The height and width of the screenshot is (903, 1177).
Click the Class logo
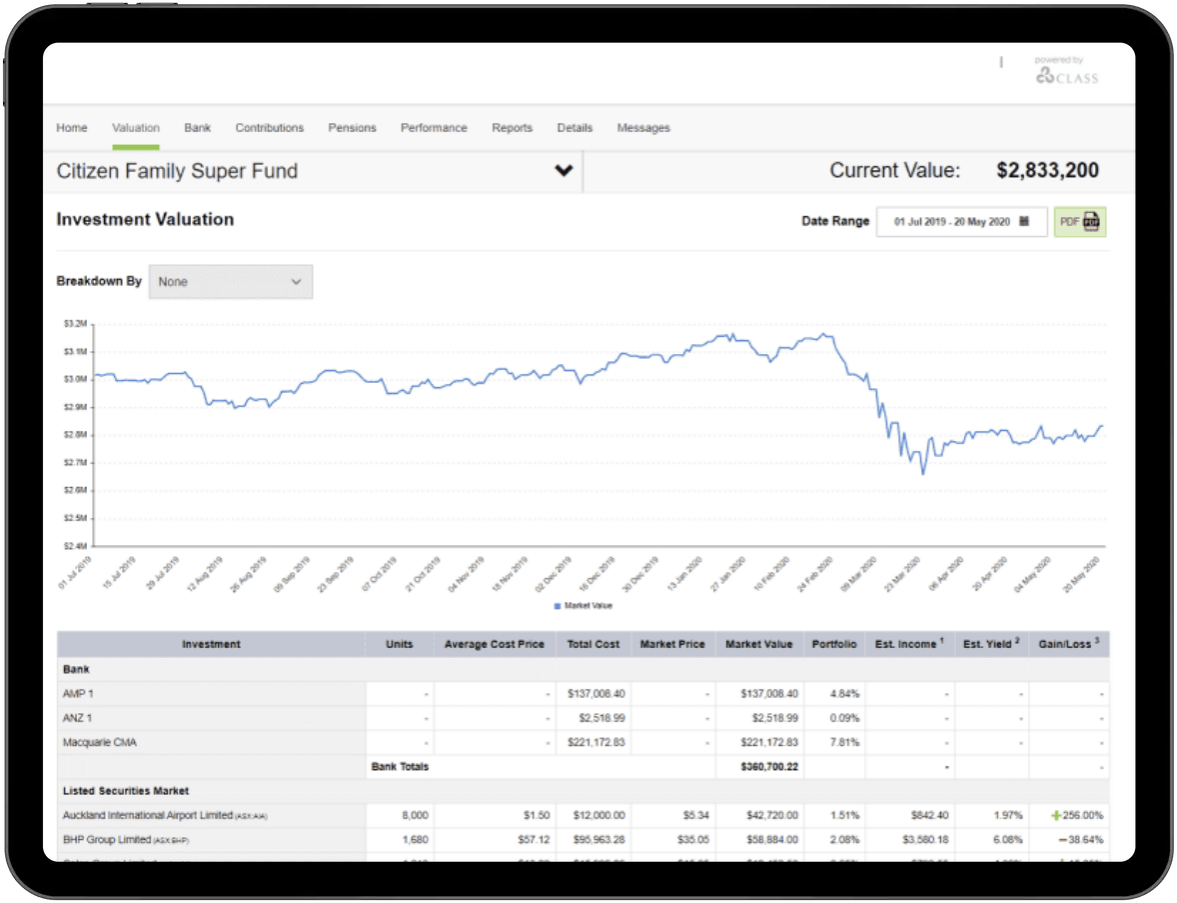tap(1067, 76)
